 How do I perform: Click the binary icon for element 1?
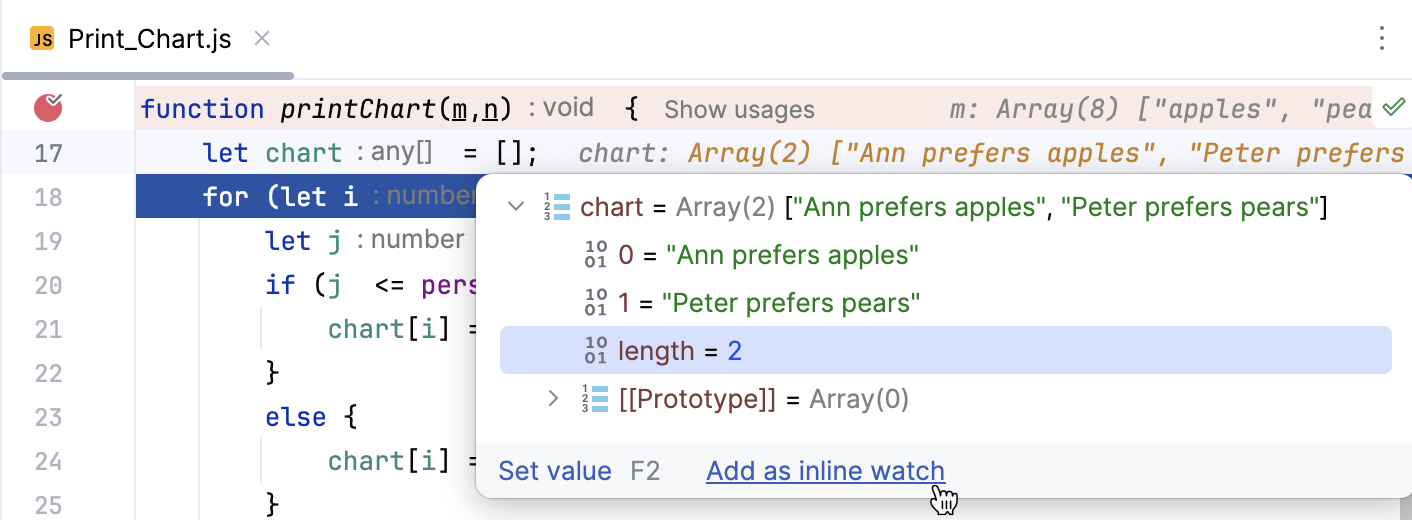595,302
